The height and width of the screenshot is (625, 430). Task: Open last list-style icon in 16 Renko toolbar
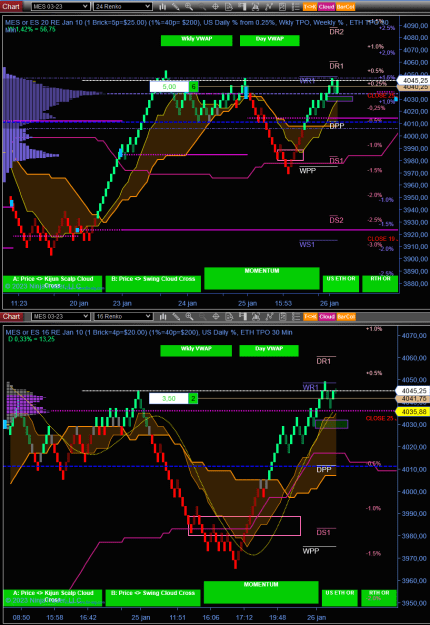pyautogui.click(x=295, y=316)
